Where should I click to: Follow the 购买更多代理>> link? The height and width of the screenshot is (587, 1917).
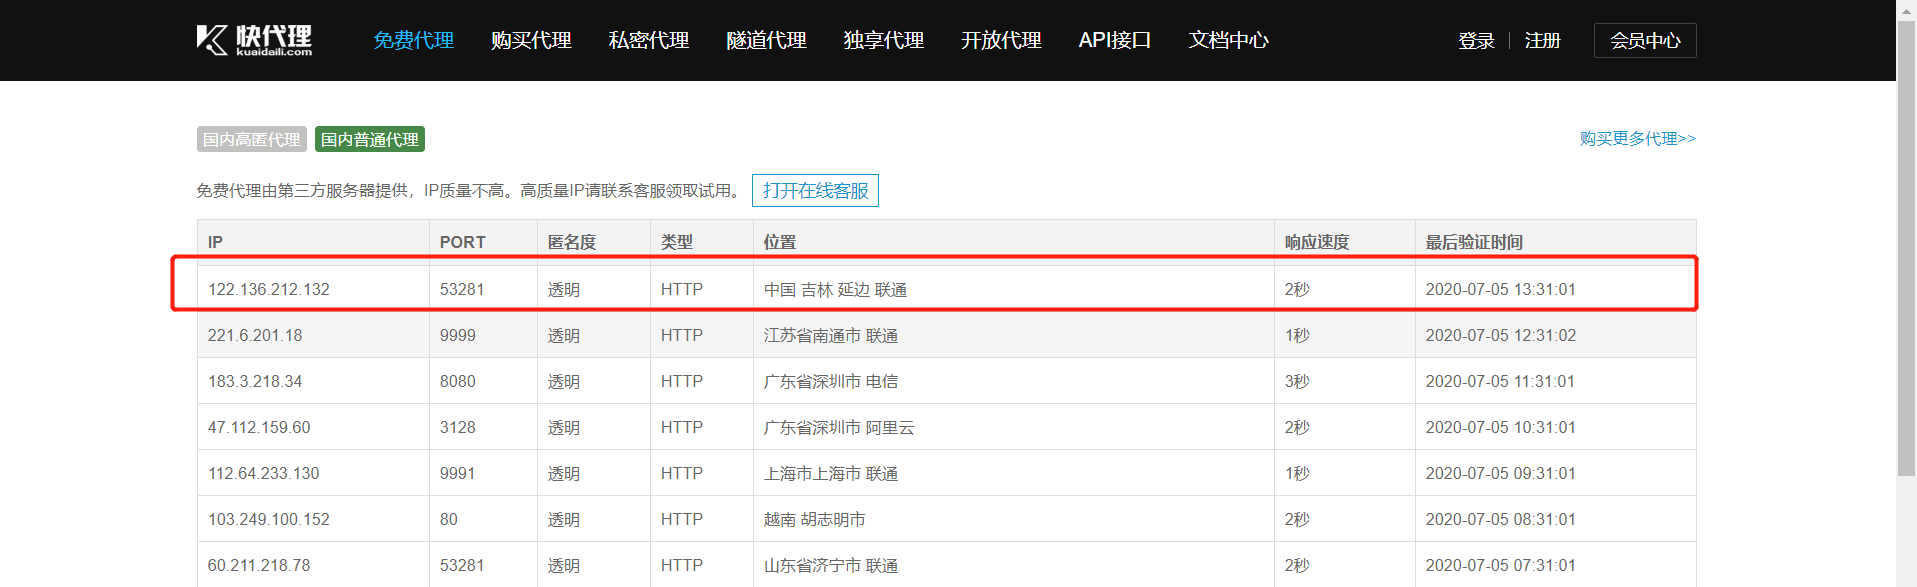click(x=1638, y=138)
